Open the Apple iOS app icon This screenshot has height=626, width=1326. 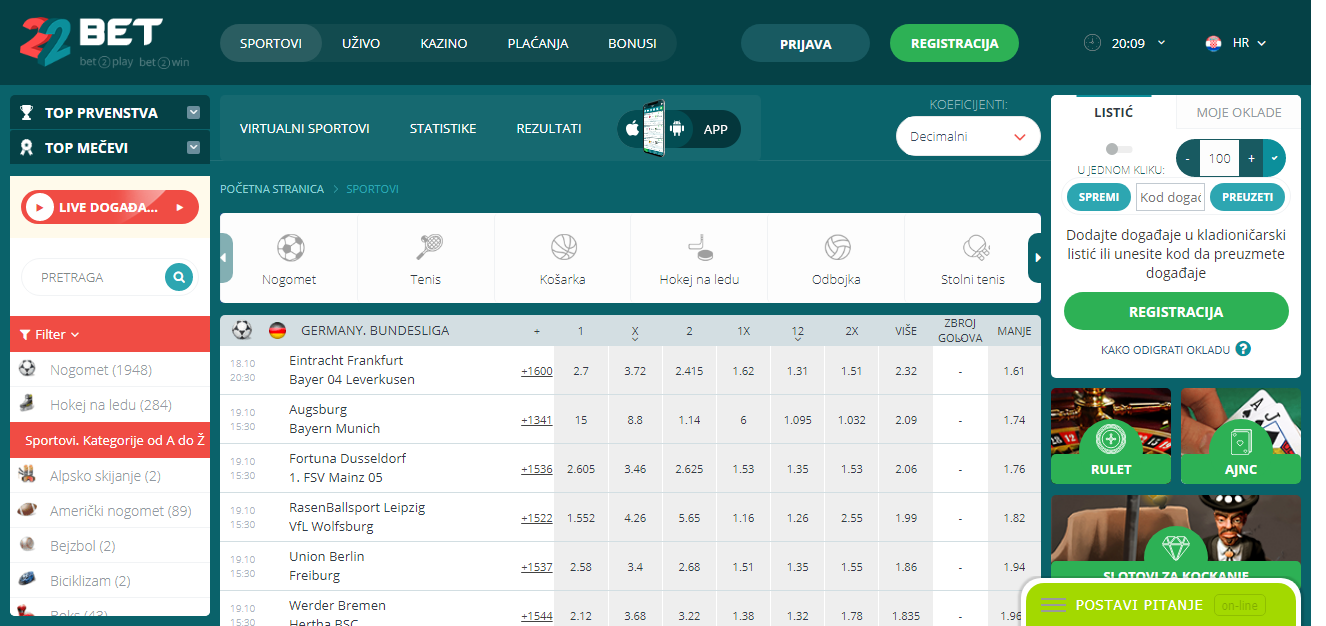(x=632, y=129)
